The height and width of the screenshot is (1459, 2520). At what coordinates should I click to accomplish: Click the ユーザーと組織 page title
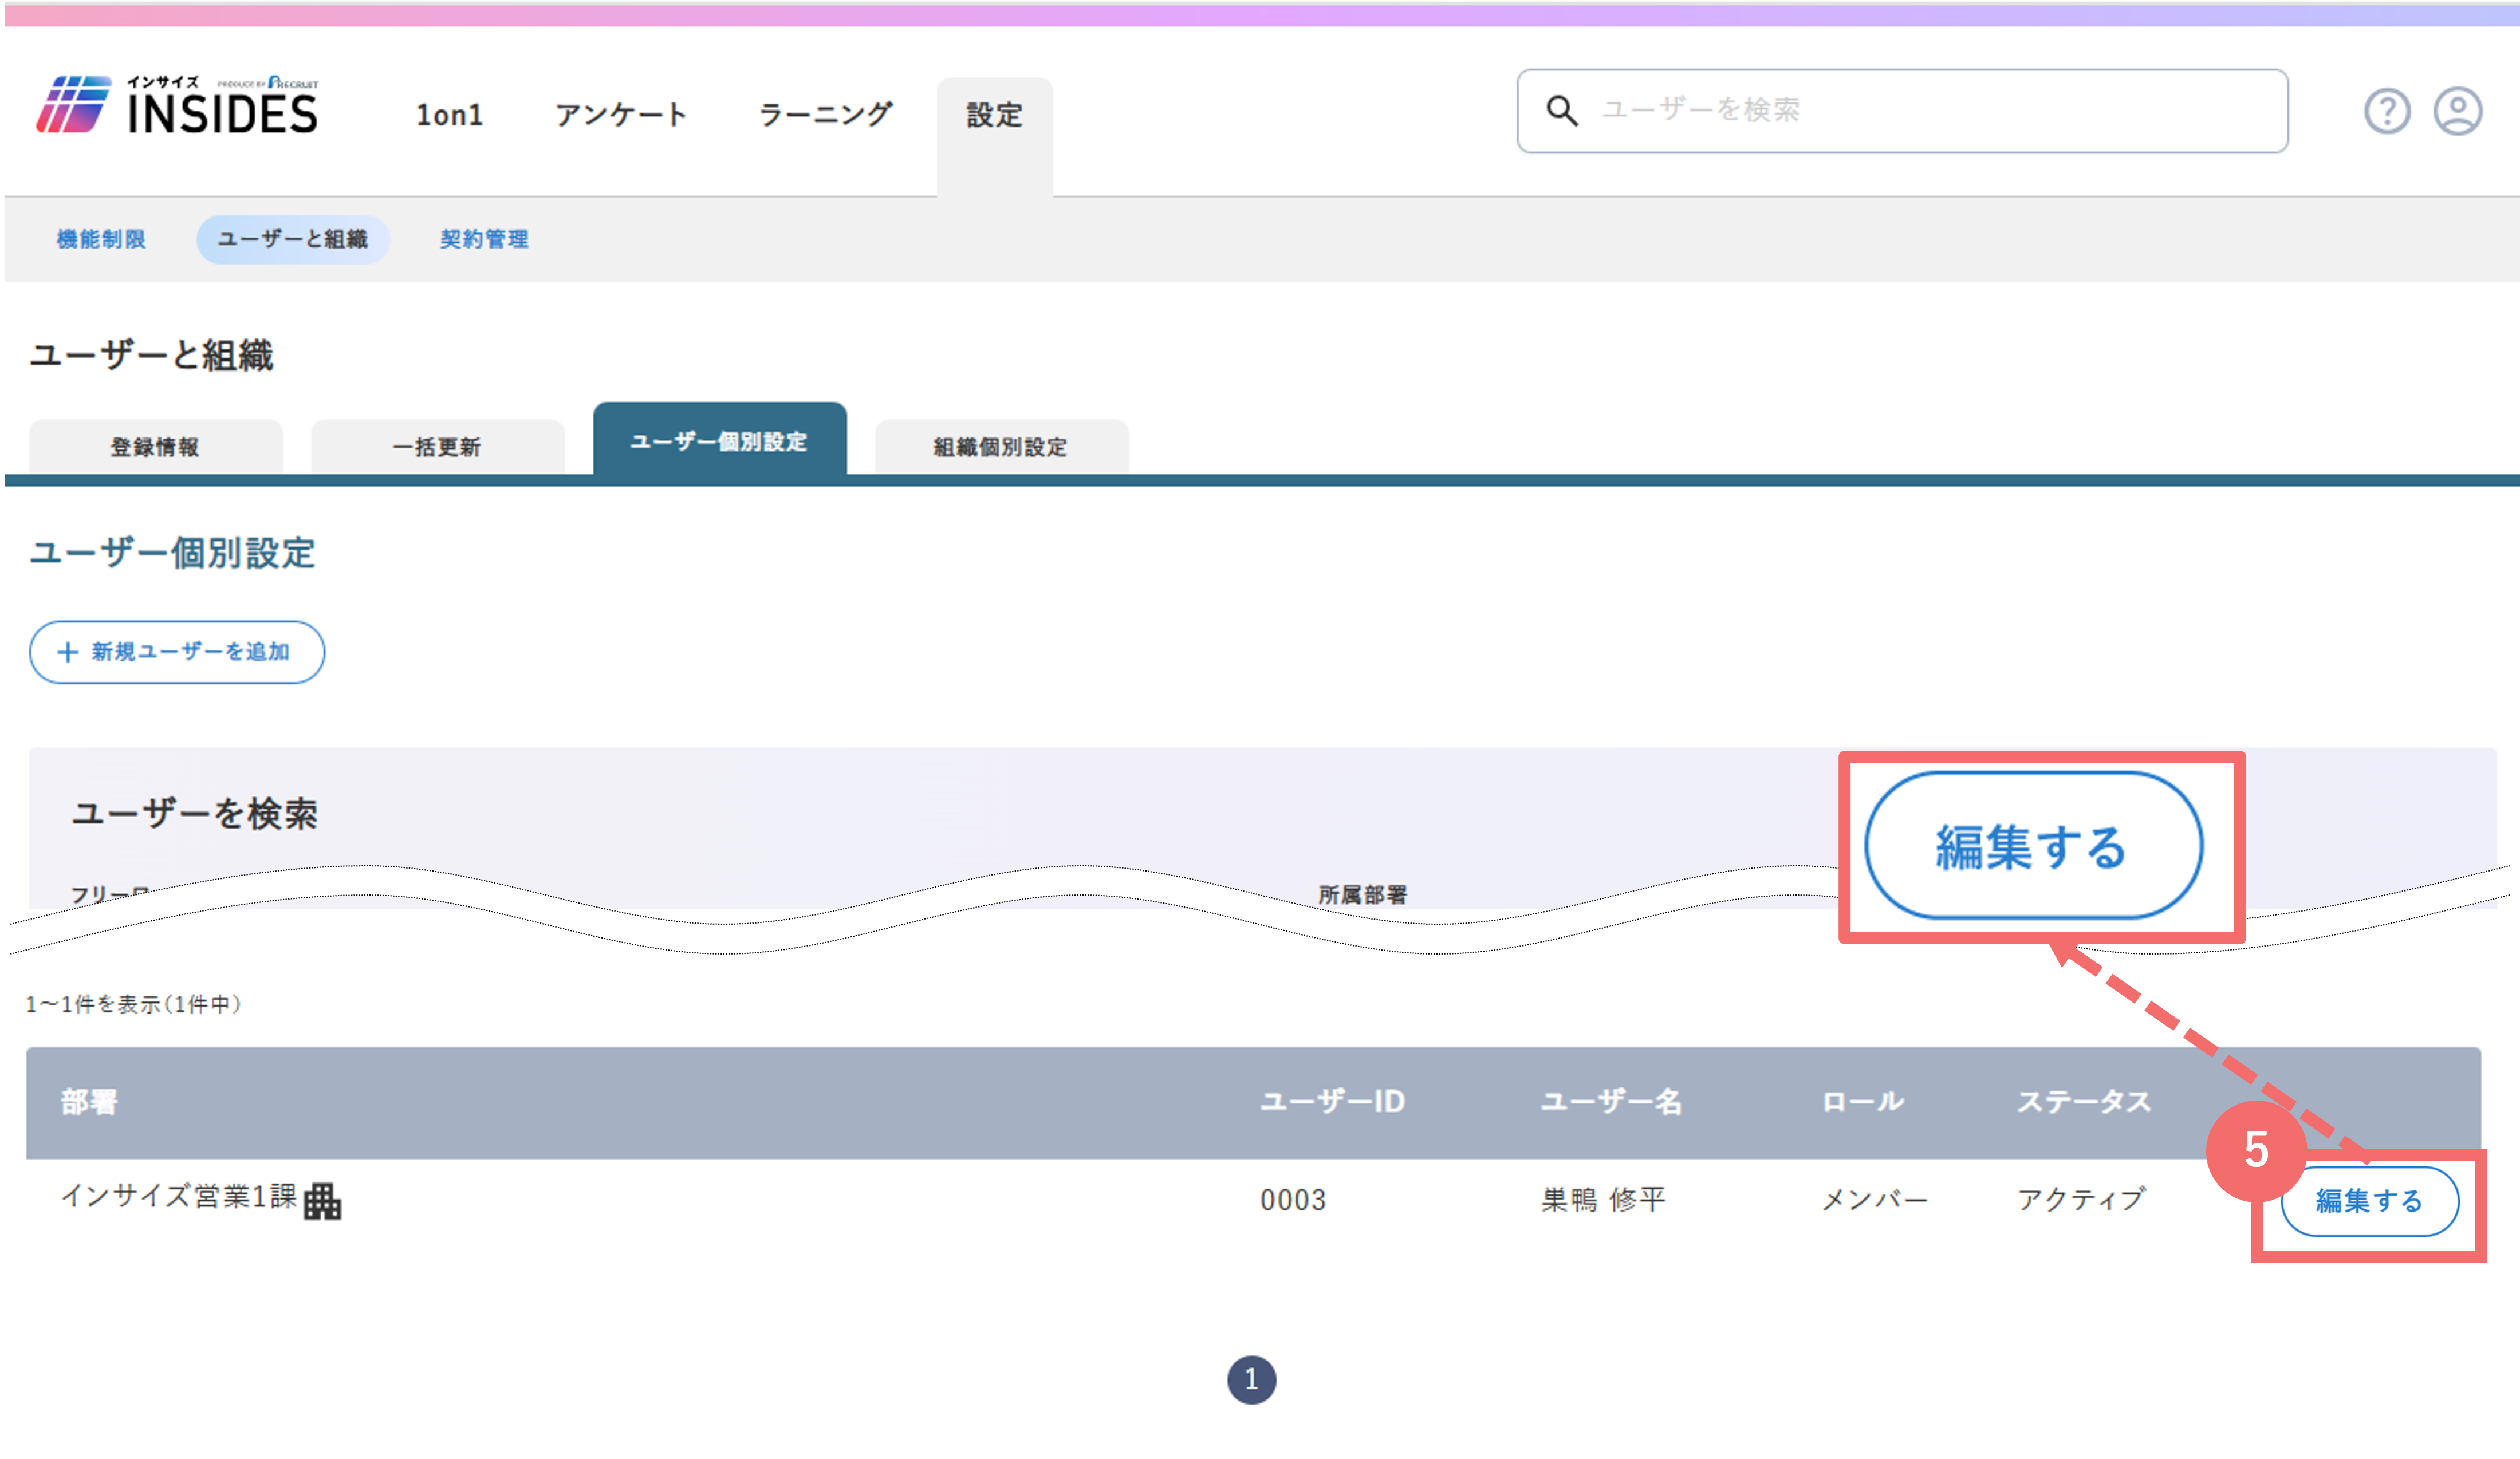coord(151,355)
